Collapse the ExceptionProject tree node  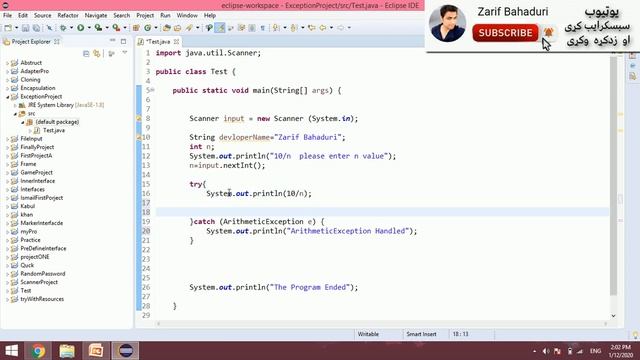(x=7, y=97)
